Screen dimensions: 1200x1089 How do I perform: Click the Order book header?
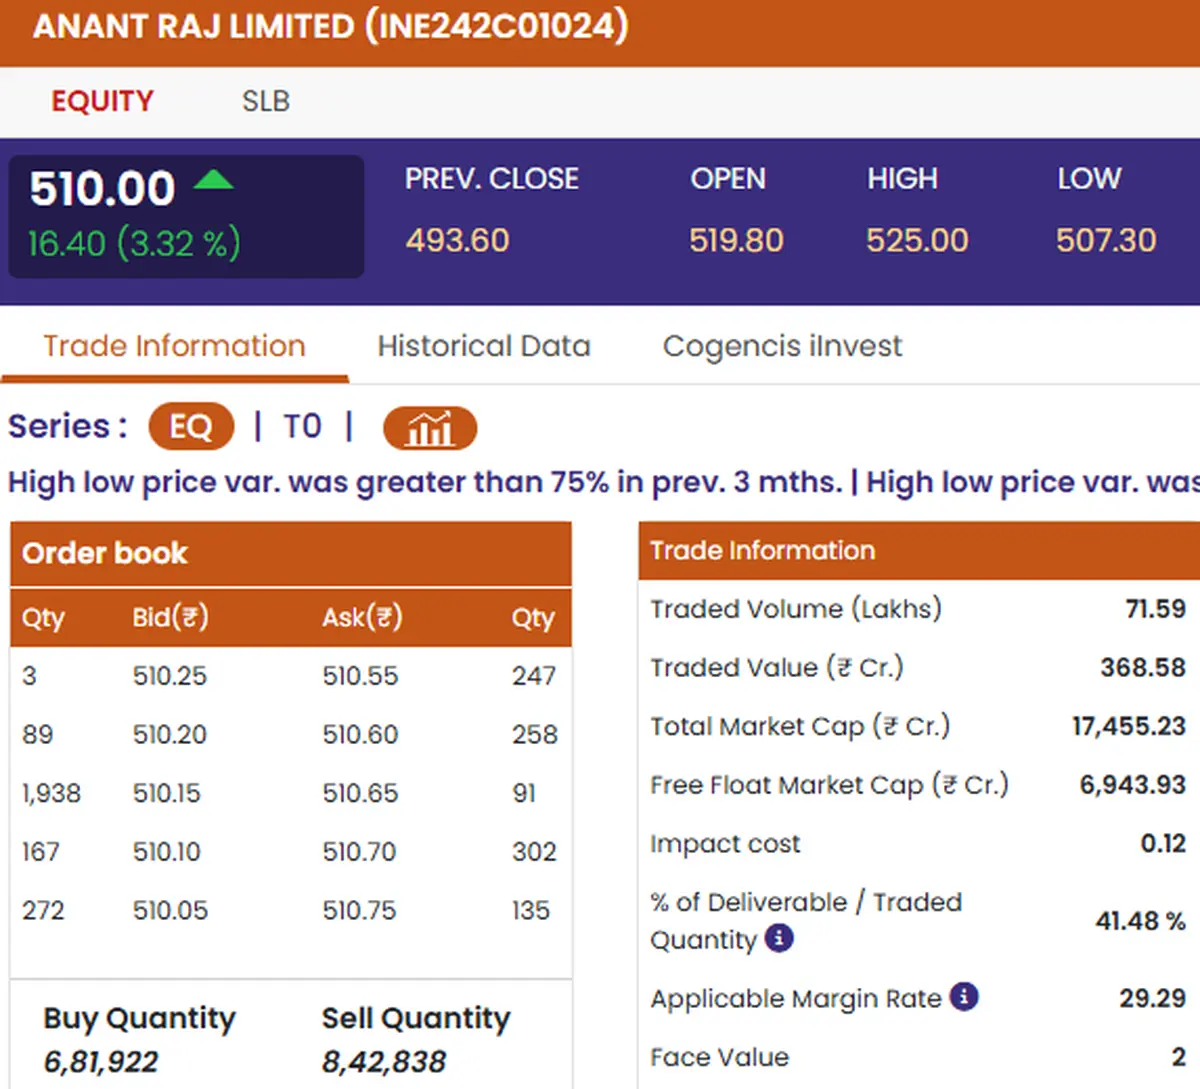(x=291, y=554)
